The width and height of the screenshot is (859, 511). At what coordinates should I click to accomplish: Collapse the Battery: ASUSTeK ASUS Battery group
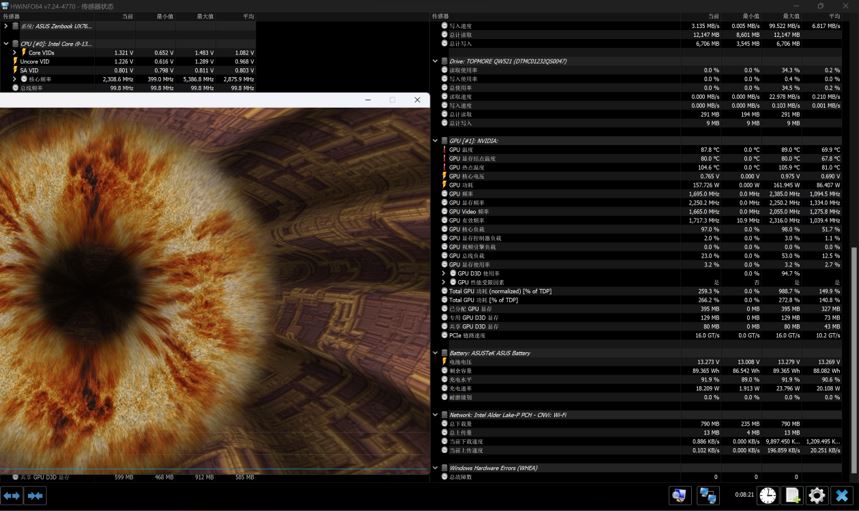pyautogui.click(x=436, y=353)
